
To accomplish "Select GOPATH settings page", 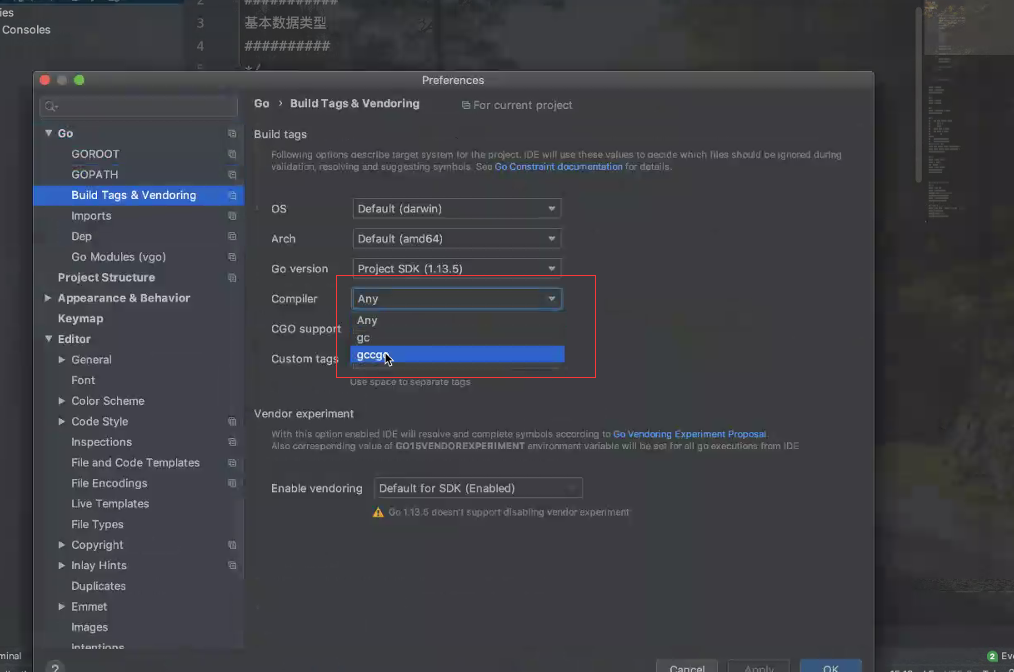I will [x=94, y=175].
